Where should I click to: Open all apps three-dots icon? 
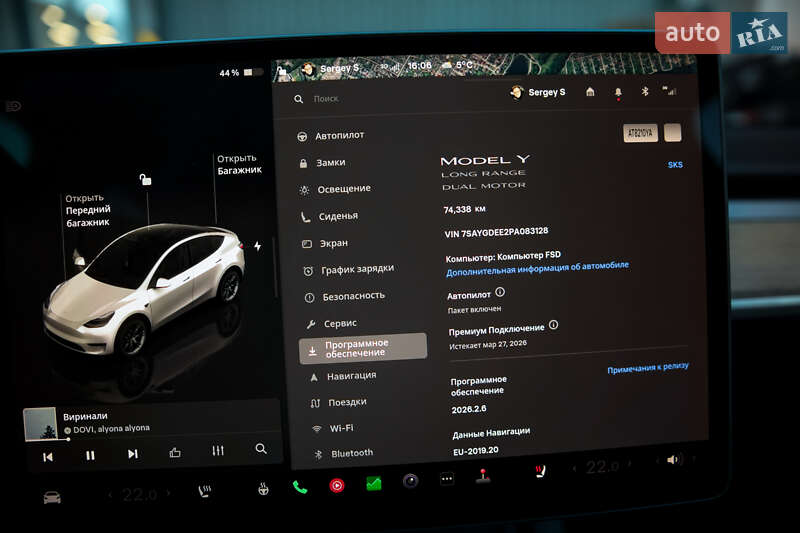tap(447, 479)
